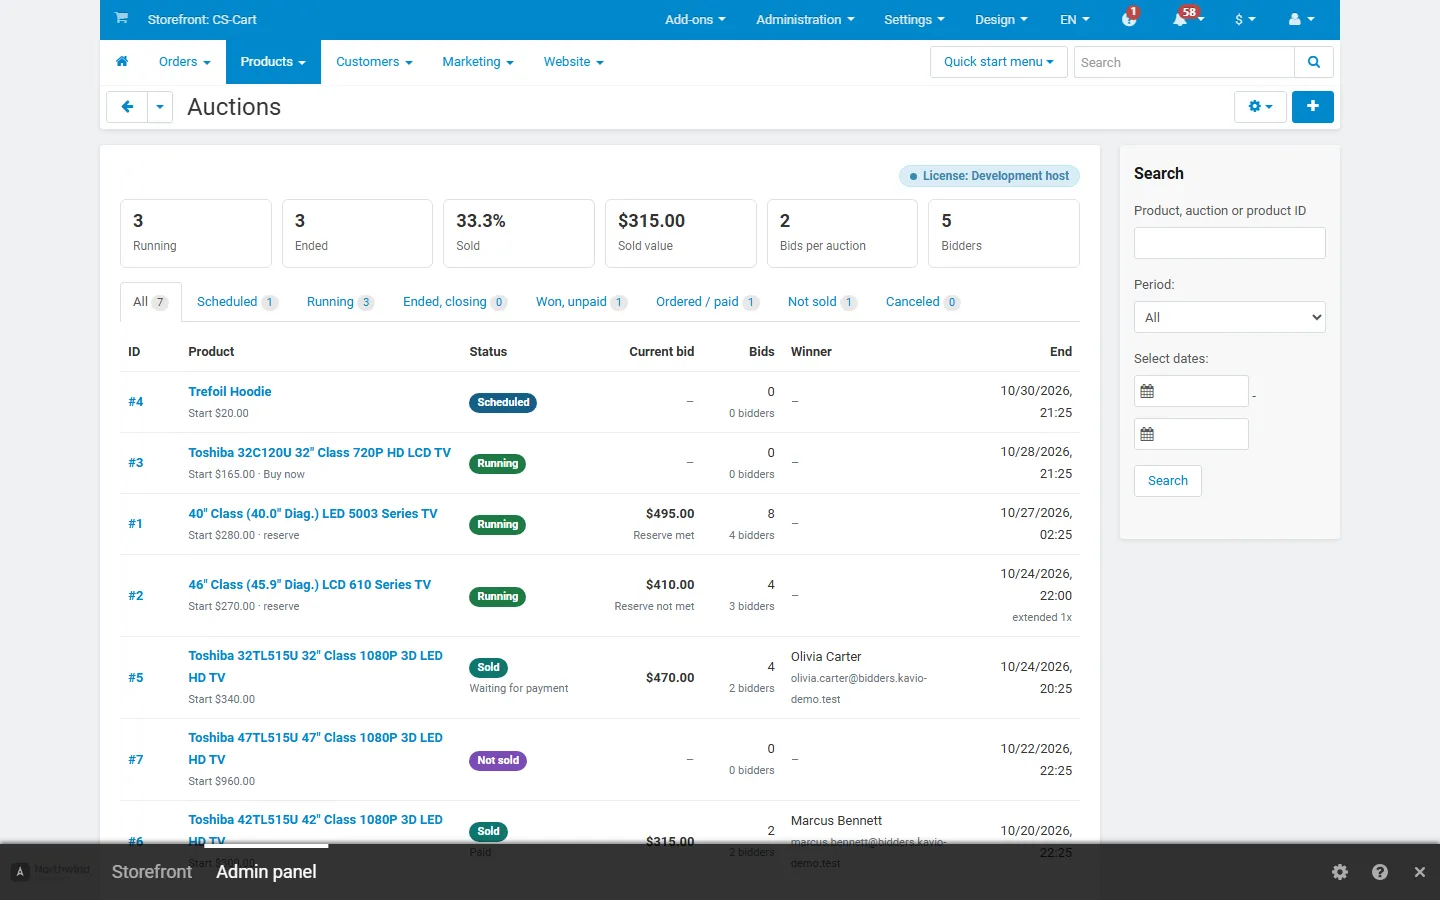This screenshot has height=900, width=1440.
Task: Expand the Quick start menu dropdown
Action: coord(998,62)
